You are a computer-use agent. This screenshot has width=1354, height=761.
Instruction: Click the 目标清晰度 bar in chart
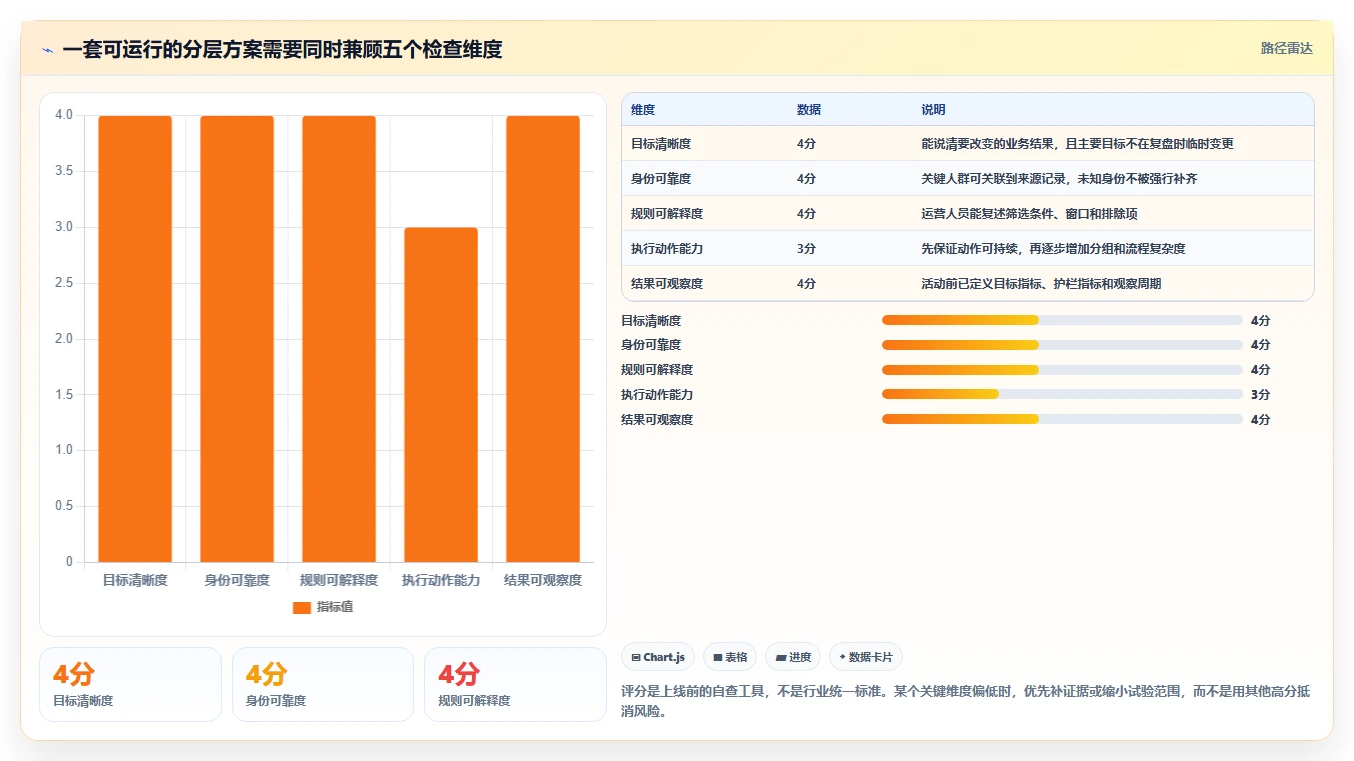pyautogui.click(x=135, y=339)
